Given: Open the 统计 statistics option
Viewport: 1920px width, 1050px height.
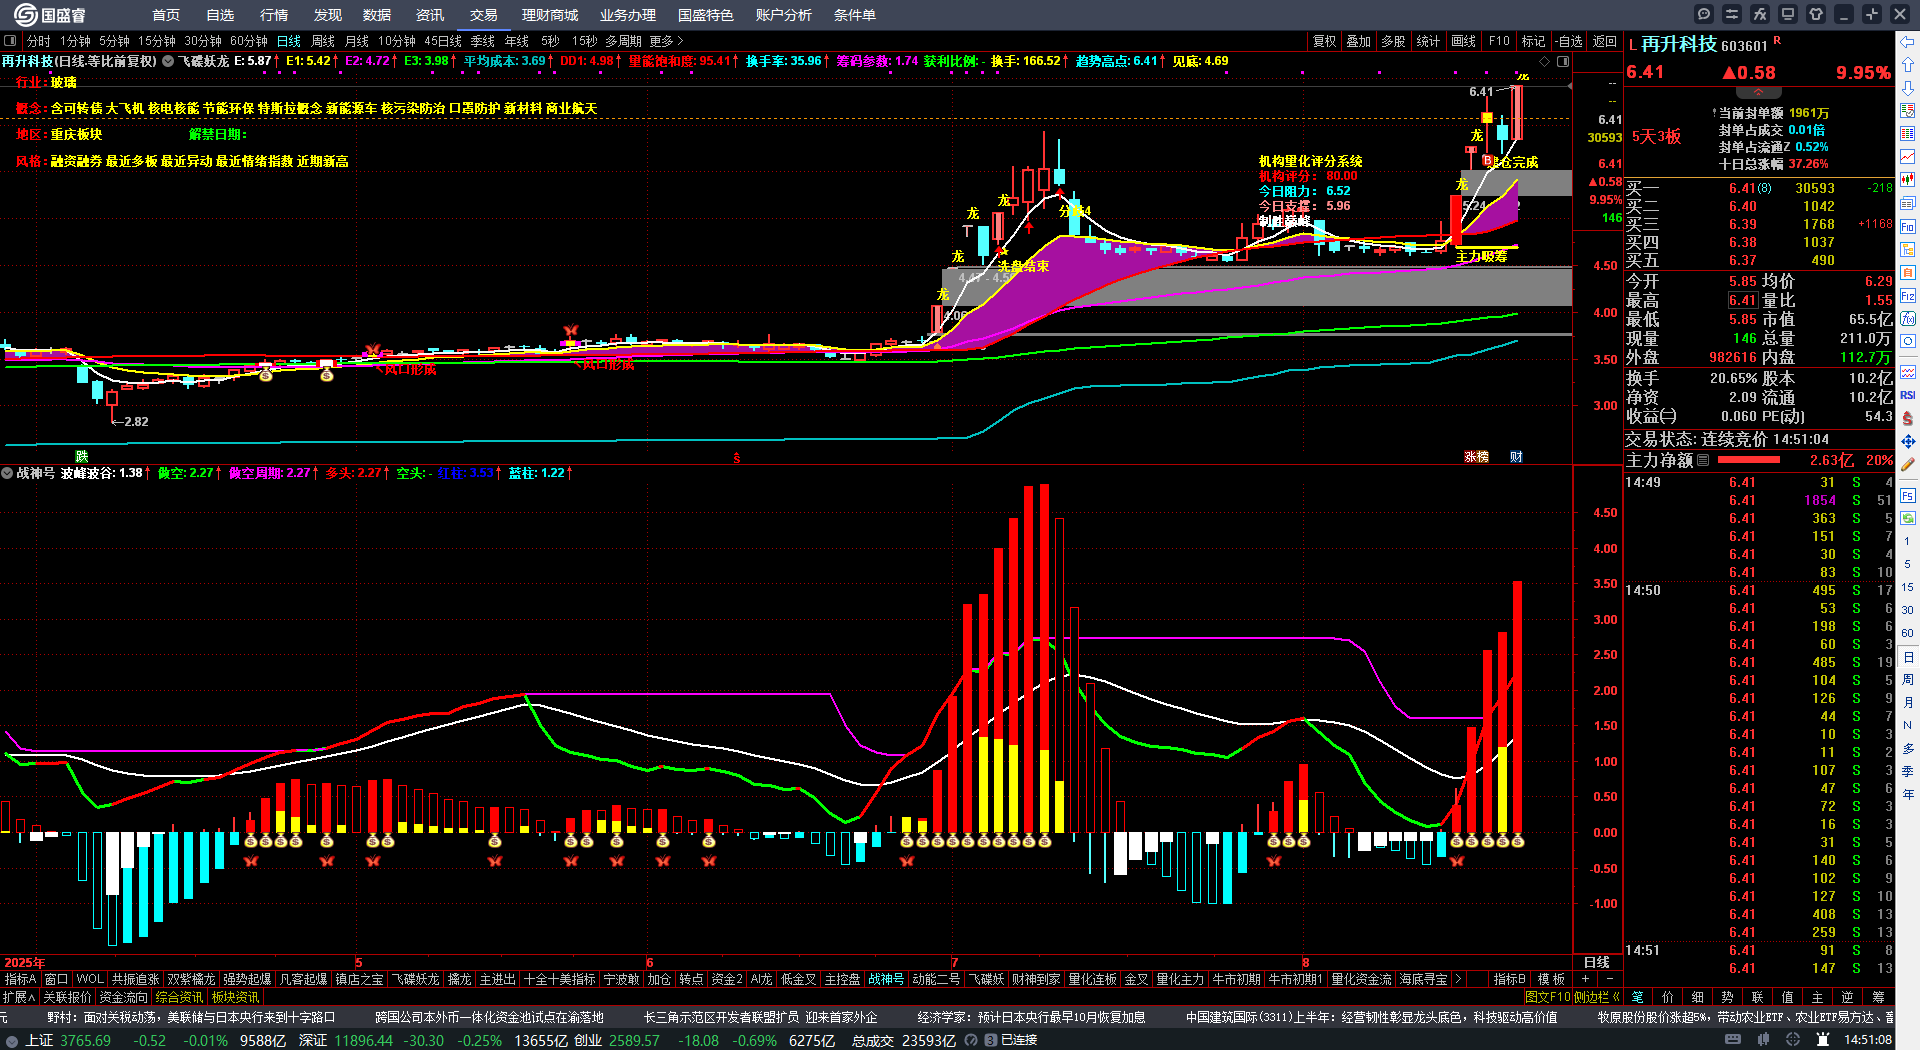Looking at the screenshot, I should 1428,41.
